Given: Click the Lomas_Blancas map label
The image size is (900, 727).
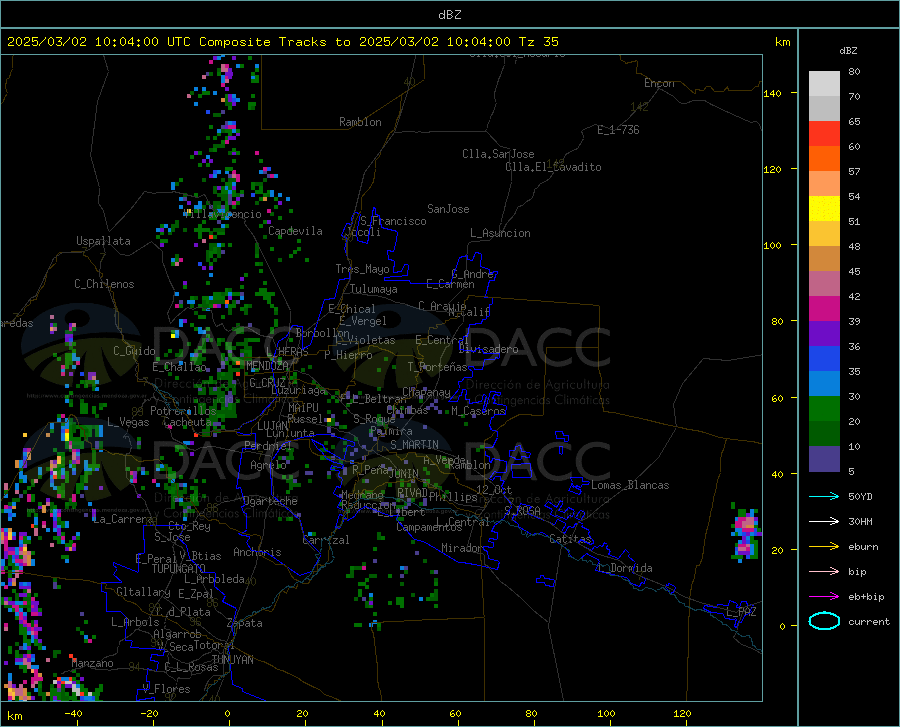Looking at the screenshot, I should (630, 485).
